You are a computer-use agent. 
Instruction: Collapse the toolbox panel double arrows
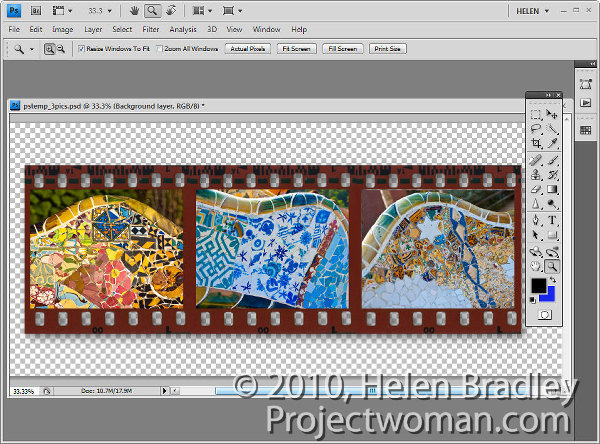548,95
